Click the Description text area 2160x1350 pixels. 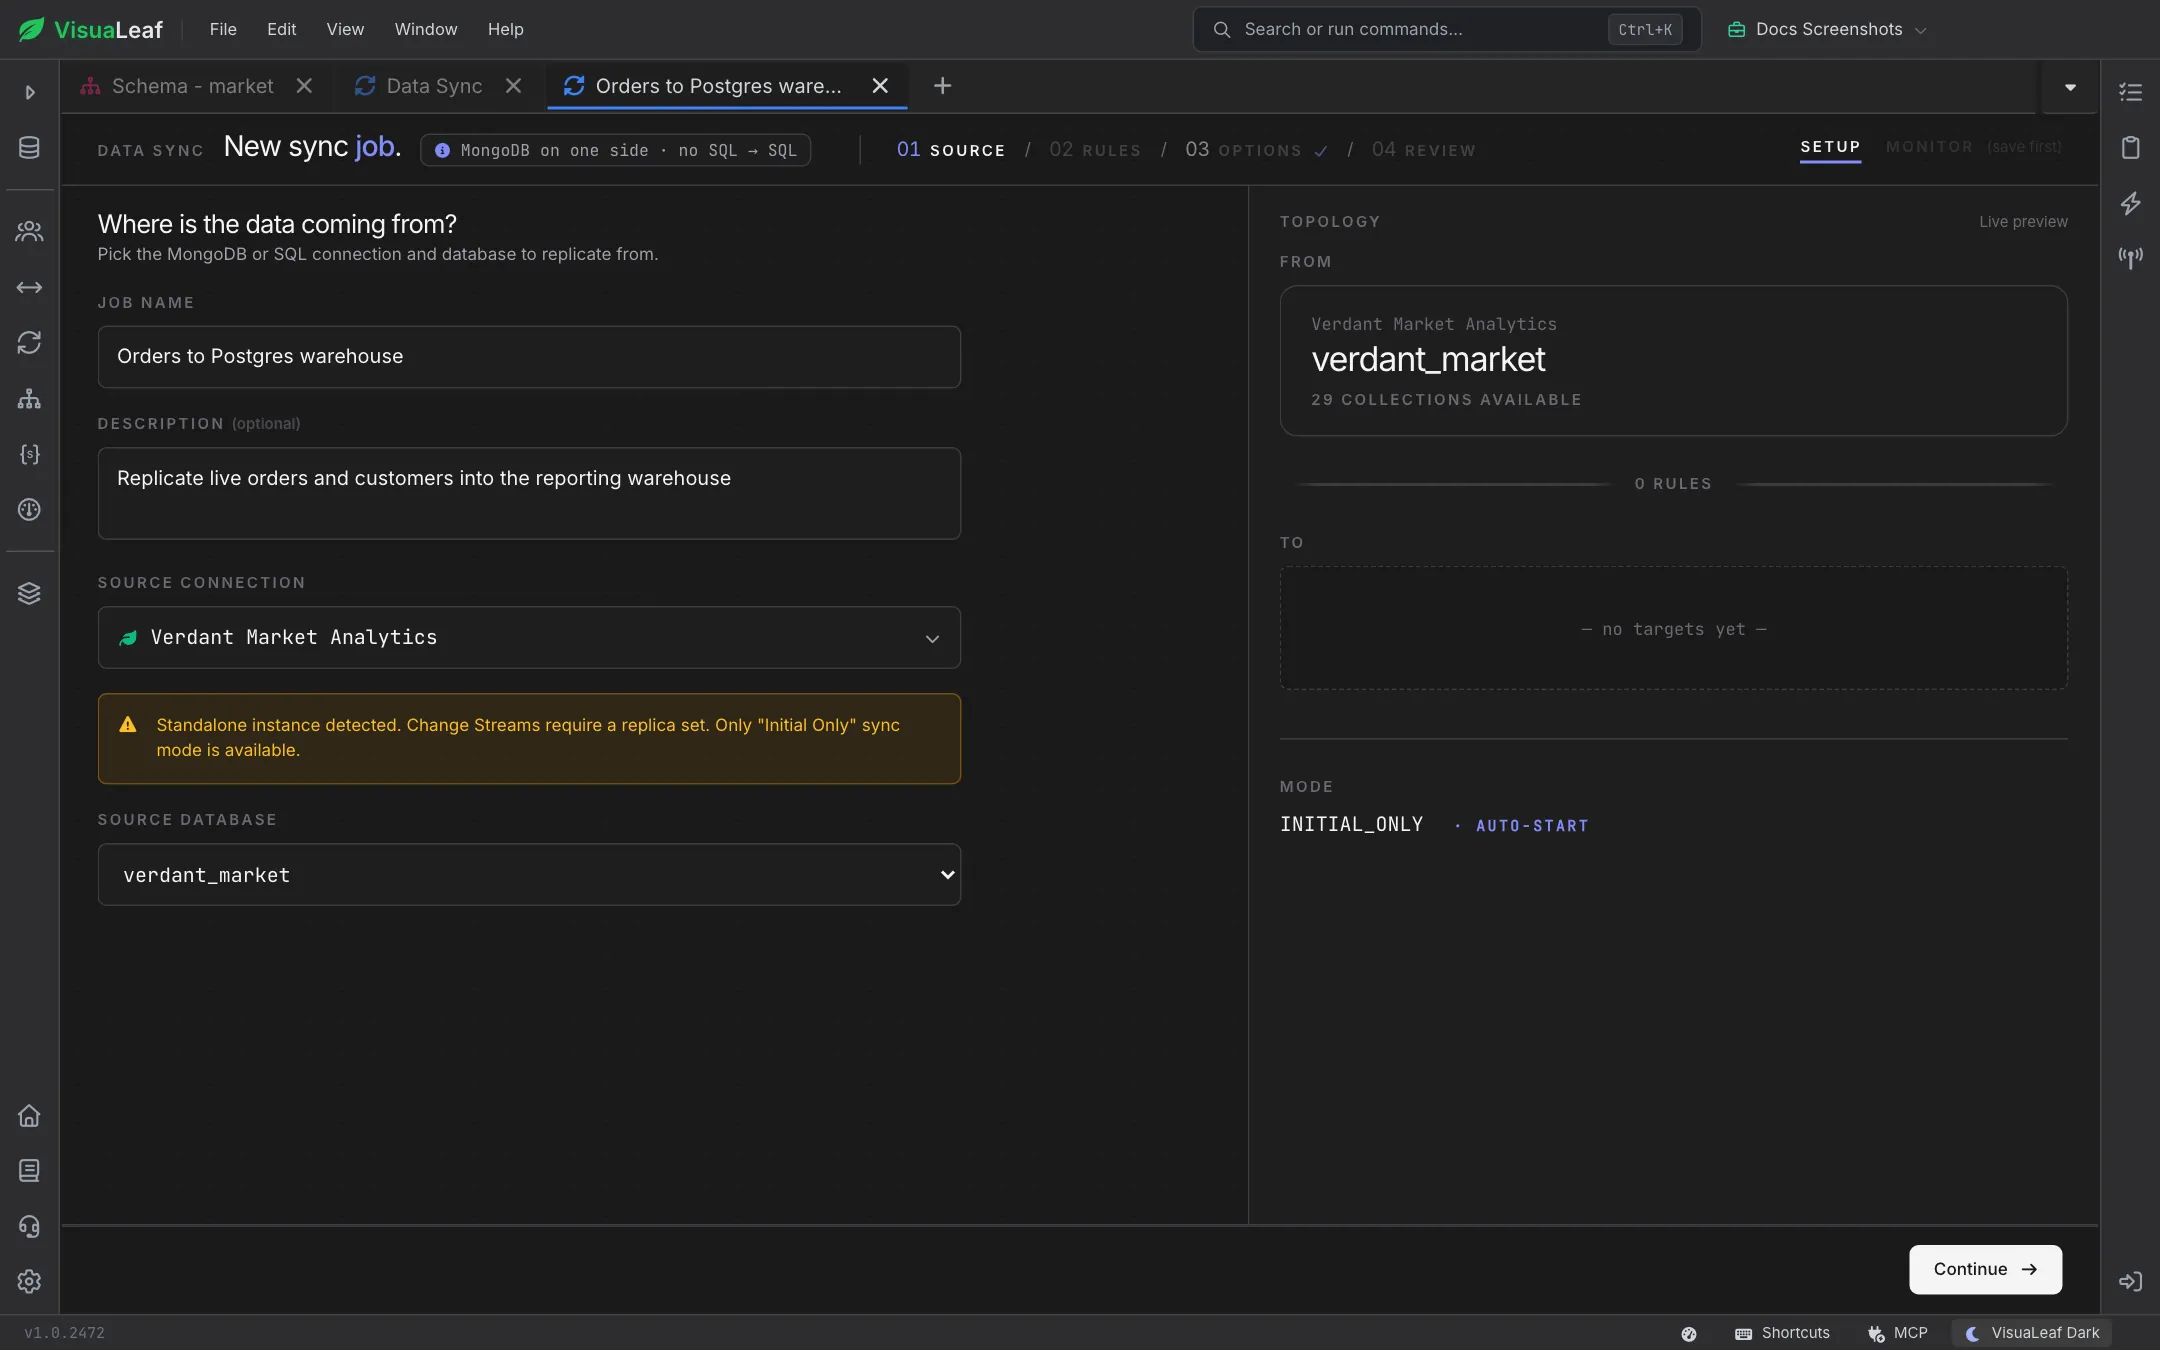click(x=529, y=493)
